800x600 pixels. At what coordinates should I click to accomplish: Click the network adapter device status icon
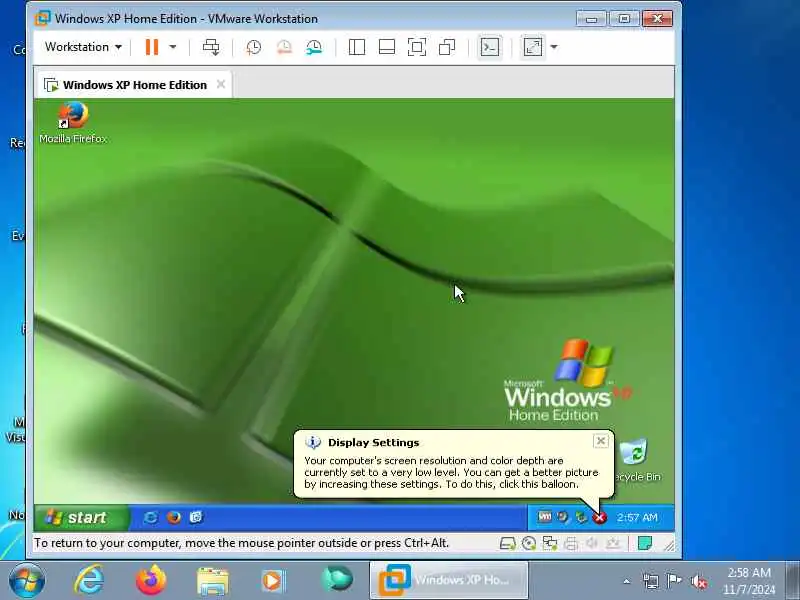(x=550, y=544)
